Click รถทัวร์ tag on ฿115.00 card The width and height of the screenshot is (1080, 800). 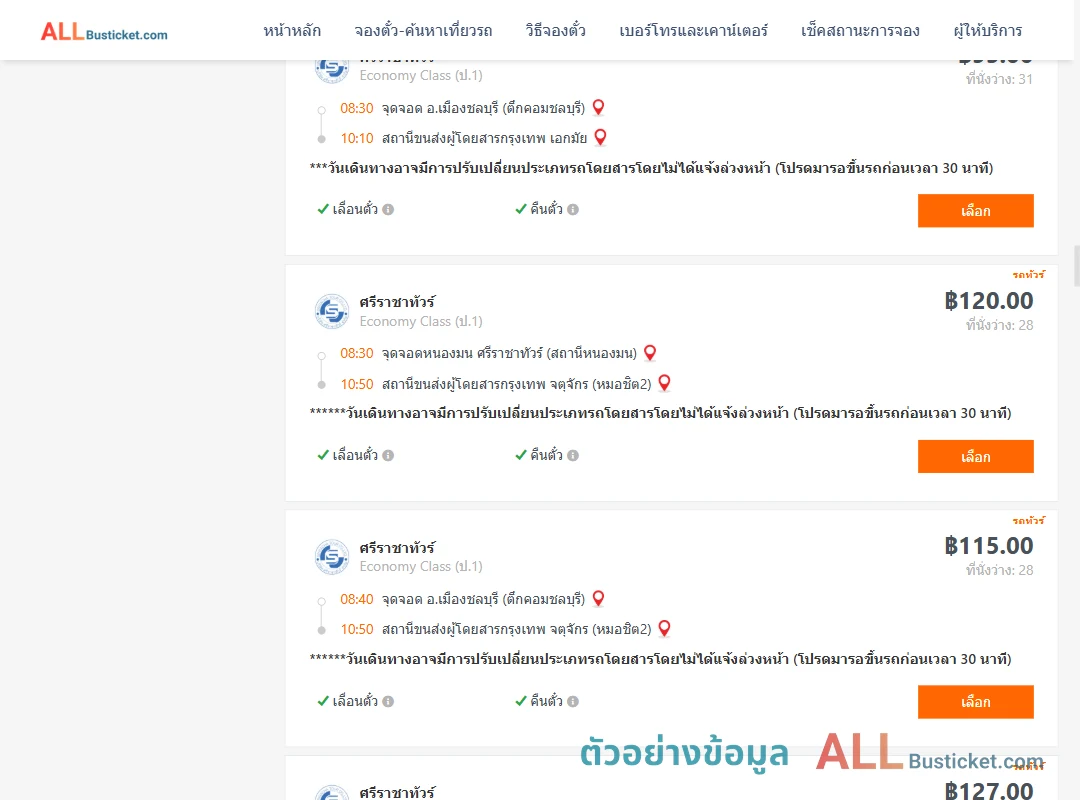(x=1028, y=520)
